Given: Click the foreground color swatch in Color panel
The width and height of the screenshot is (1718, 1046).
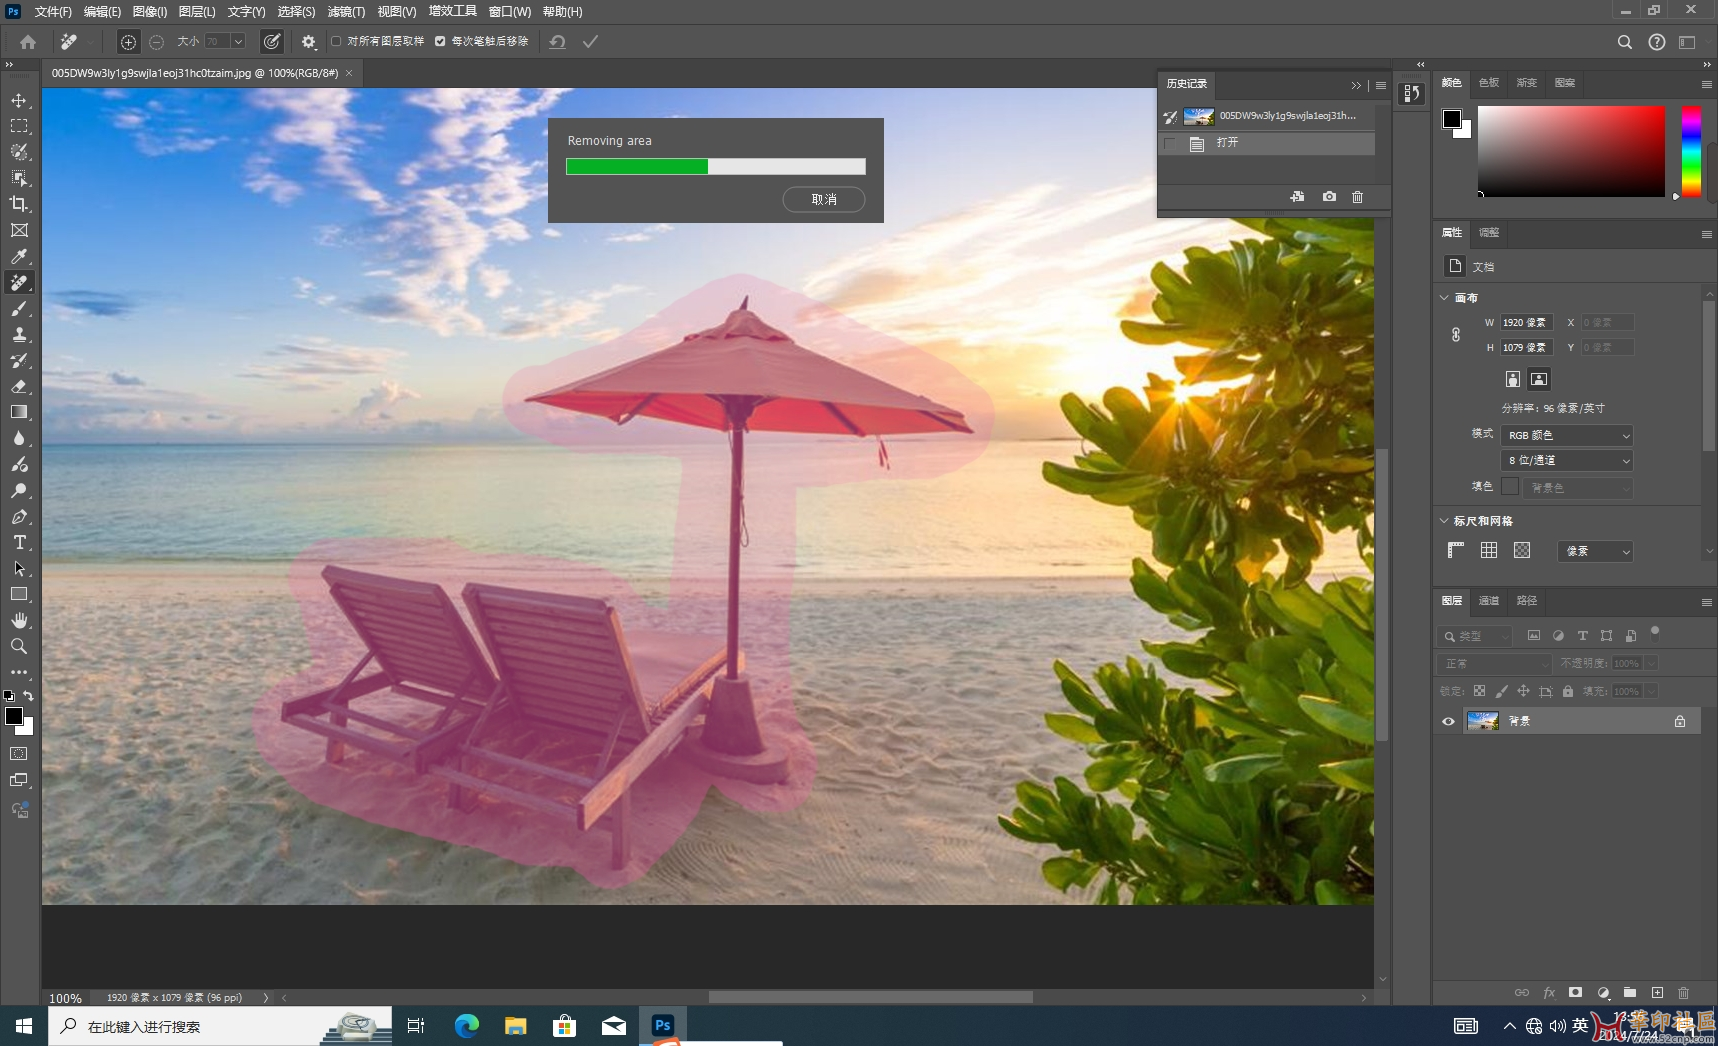Looking at the screenshot, I should [1452, 119].
